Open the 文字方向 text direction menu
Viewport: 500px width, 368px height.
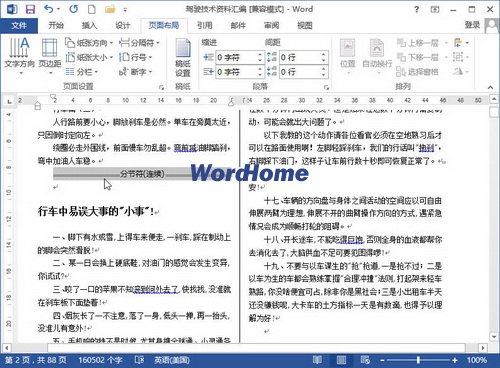coord(19,55)
